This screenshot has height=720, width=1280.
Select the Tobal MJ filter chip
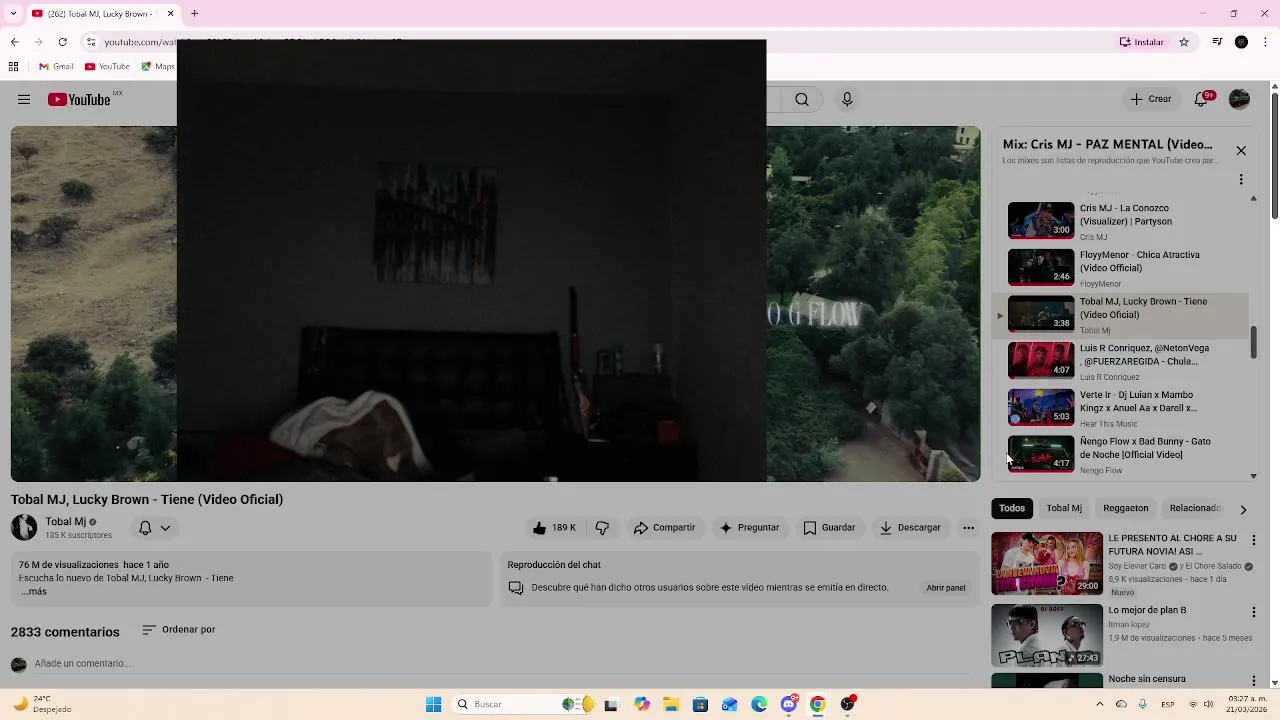click(1064, 508)
